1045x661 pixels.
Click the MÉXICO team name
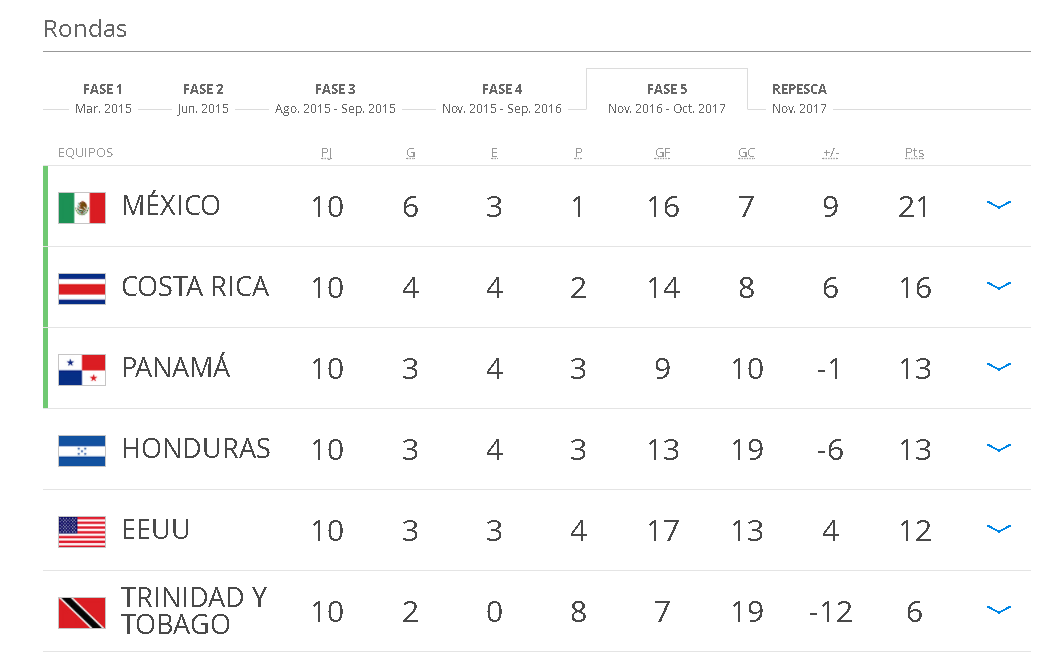[171, 206]
